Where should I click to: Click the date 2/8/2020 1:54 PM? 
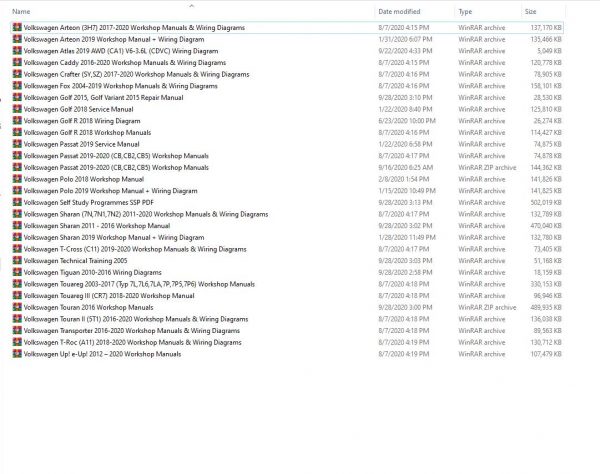(x=403, y=179)
